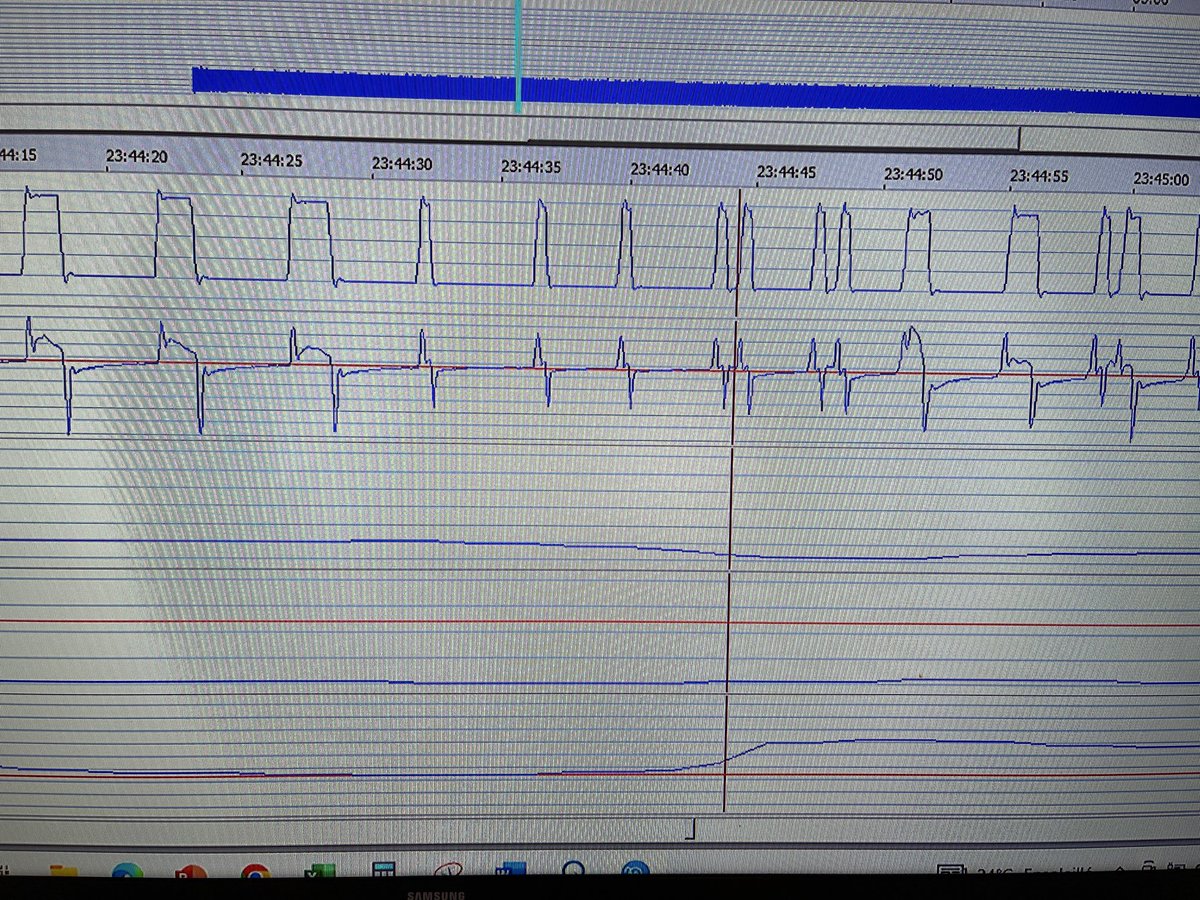This screenshot has height=900, width=1200.
Task: Click the blue recording overview bar
Action: [696, 90]
